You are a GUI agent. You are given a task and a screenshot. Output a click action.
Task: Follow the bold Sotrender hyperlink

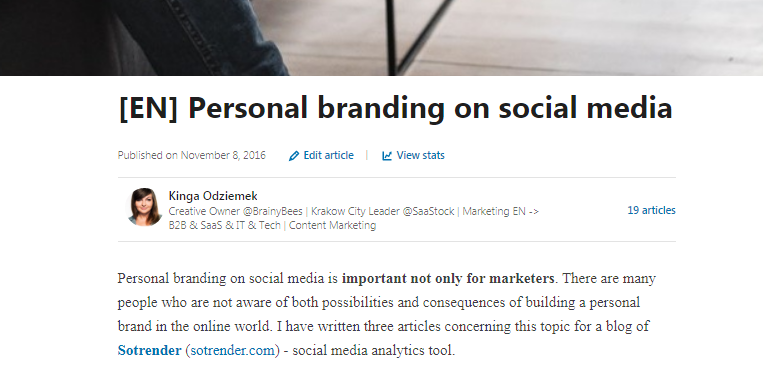pos(149,351)
